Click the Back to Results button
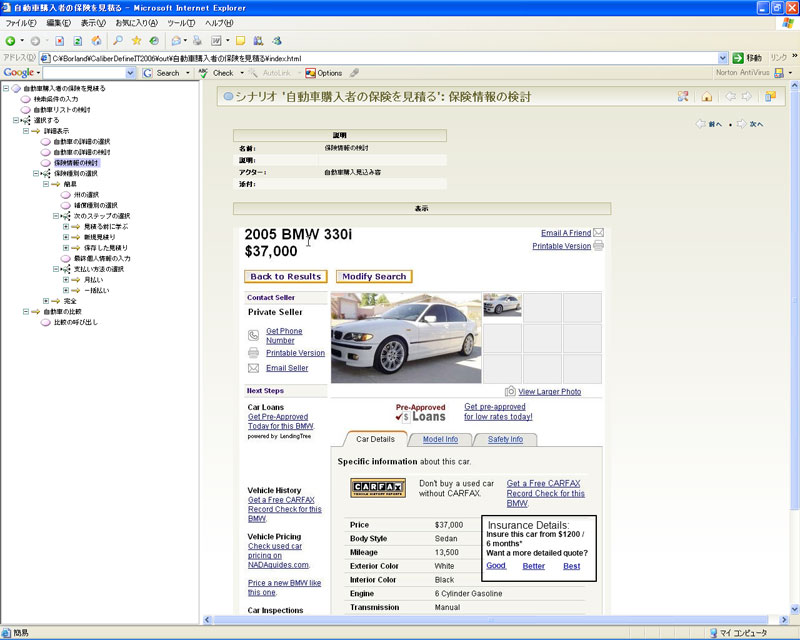Screen dimensions: 800x640 (x=286, y=276)
